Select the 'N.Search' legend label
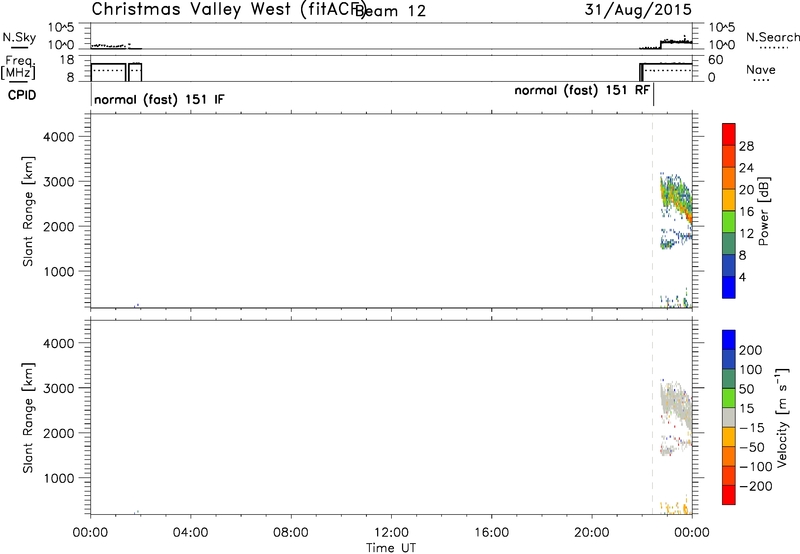Viewport: 800px width, 554px height. click(x=772, y=37)
